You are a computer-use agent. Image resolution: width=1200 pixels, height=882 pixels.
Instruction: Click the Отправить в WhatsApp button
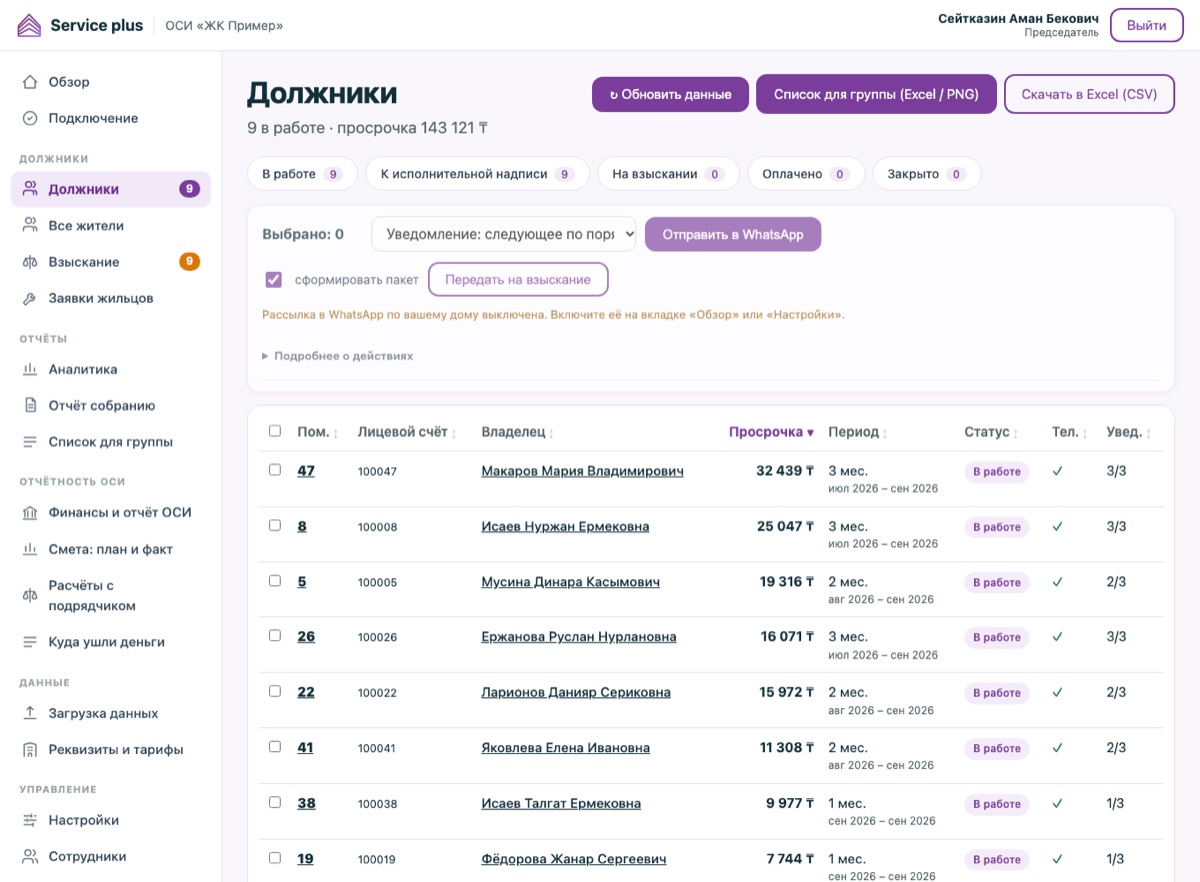[733, 234]
